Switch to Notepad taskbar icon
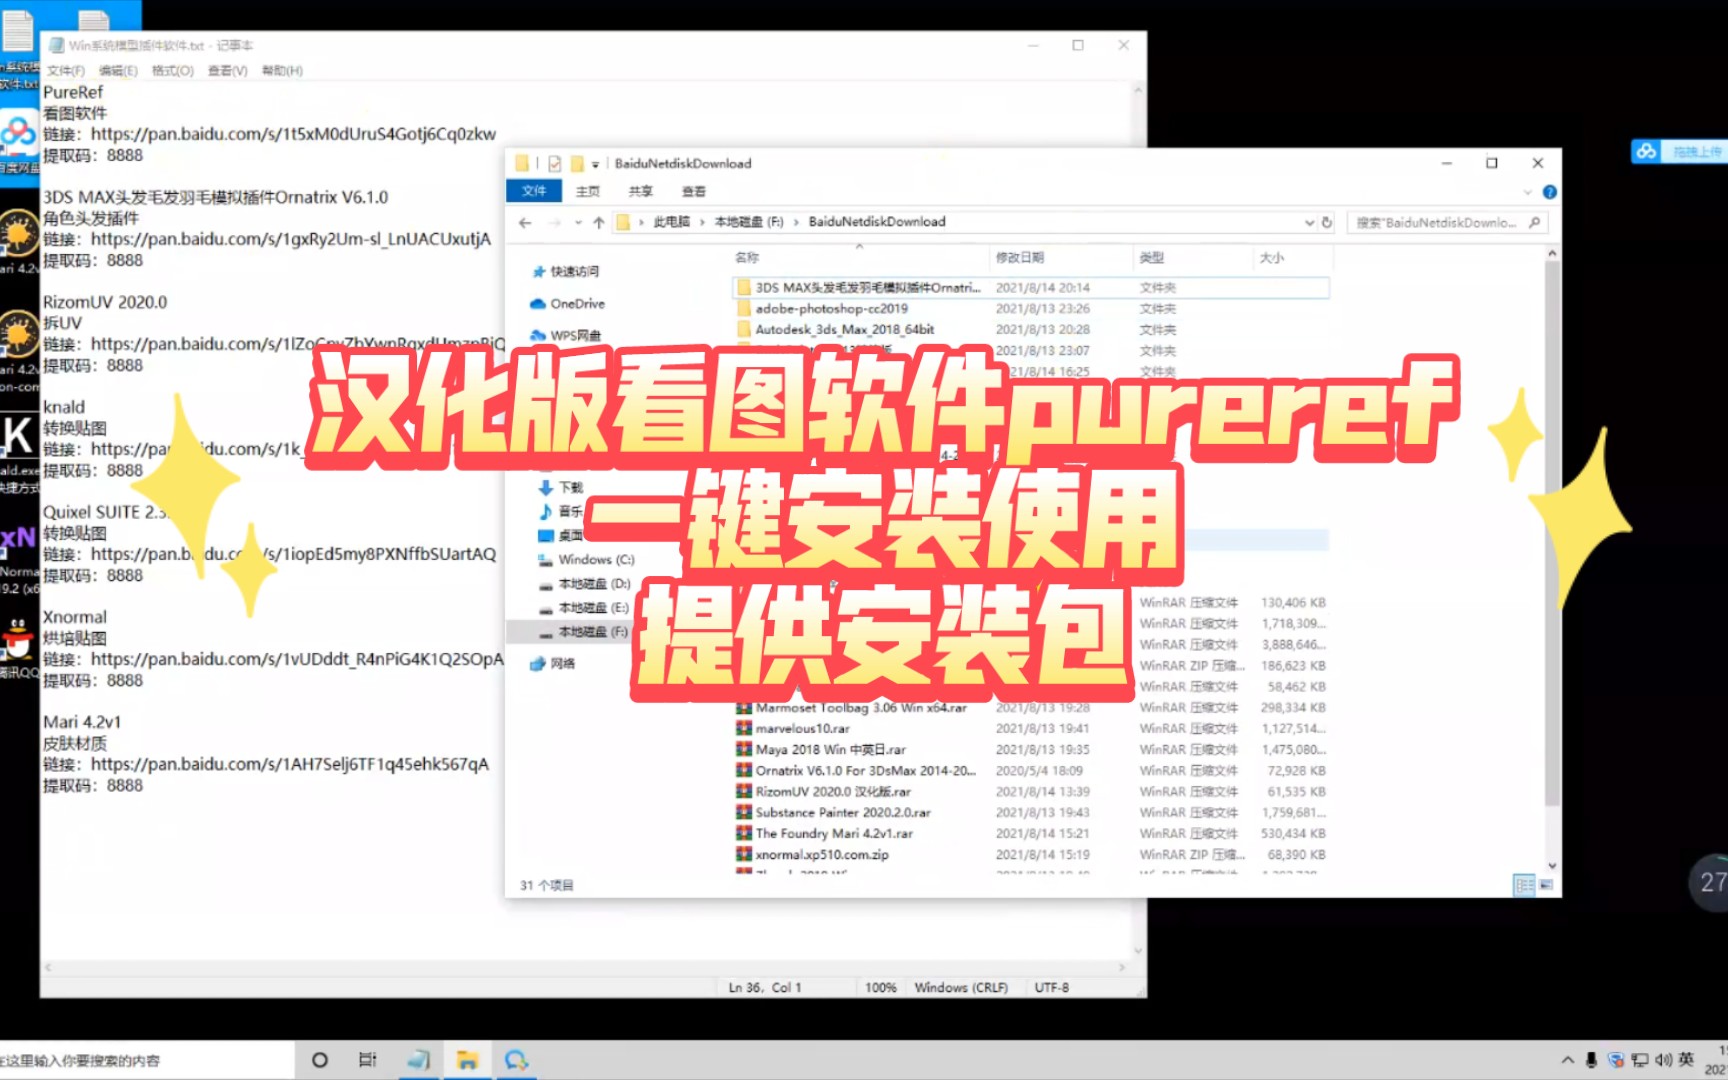Viewport: 1728px width, 1080px height. [418, 1060]
